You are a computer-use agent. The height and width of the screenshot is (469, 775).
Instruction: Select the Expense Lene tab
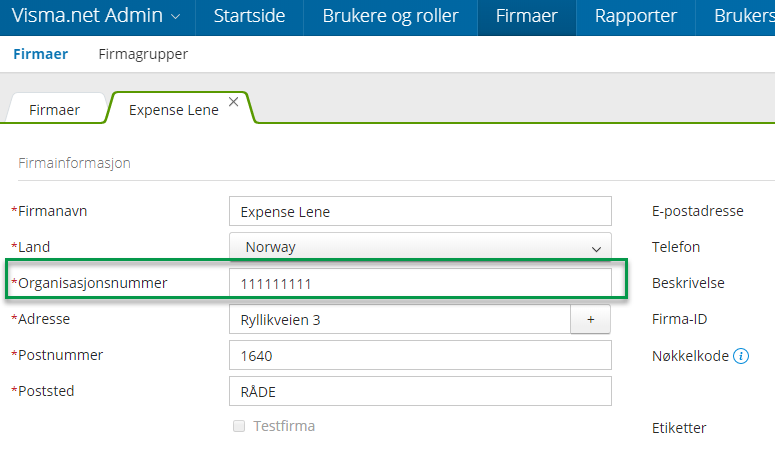coord(173,110)
